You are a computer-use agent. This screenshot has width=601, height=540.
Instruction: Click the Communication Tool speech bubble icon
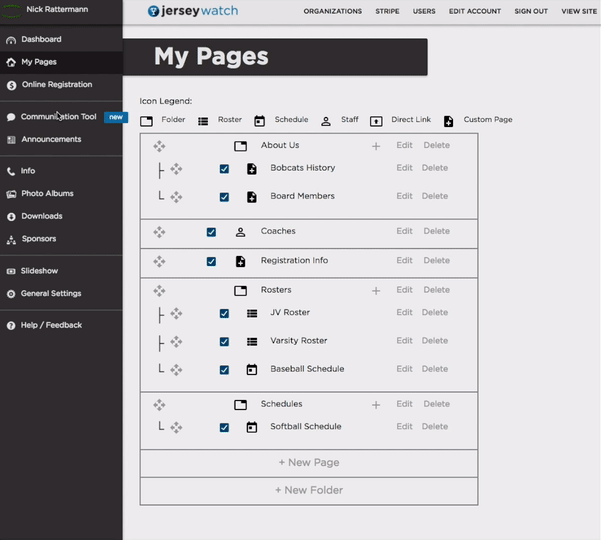[x=11, y=117]
